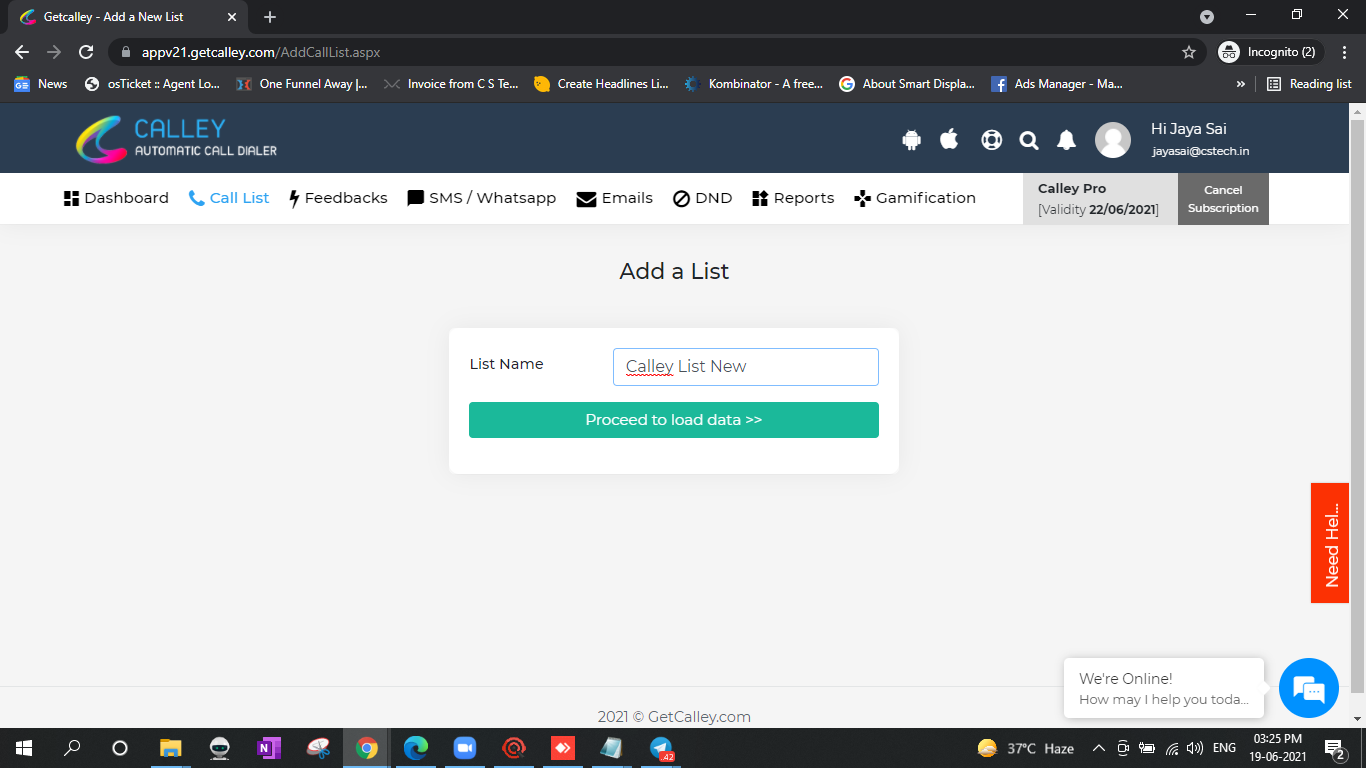Screen dimensions: 1366x768
Task: Open the Call List menu item
Action: point(228,198)
